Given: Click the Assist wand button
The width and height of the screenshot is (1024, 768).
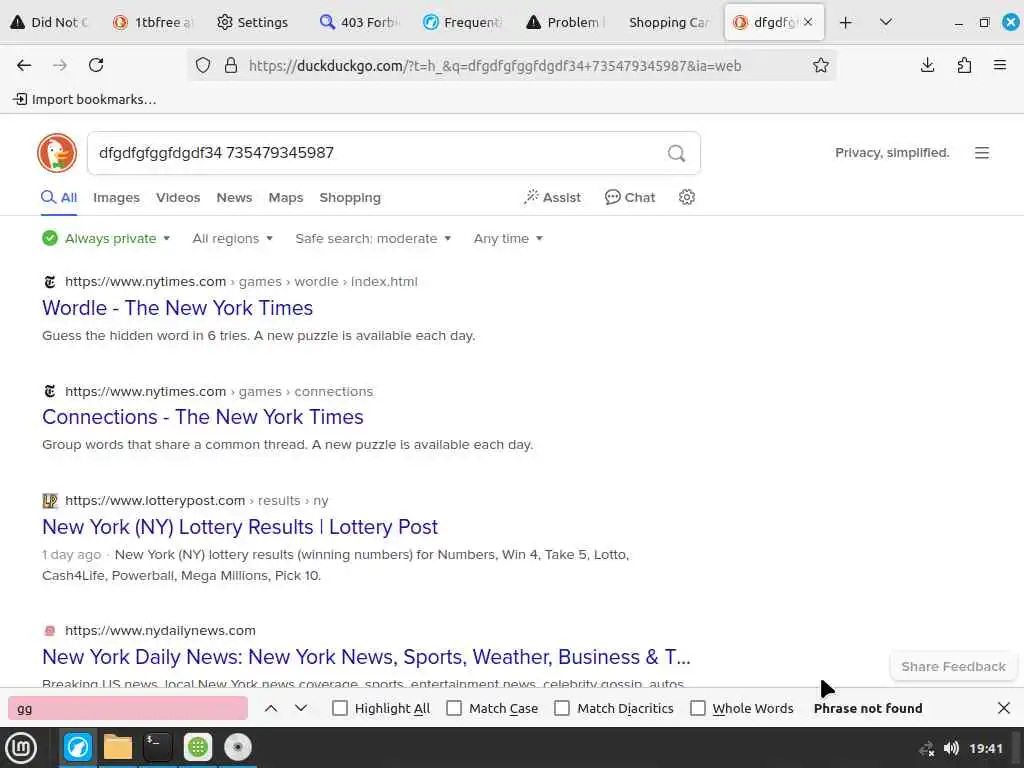Looking at the screenshot, I should pyautogui.click(x=552, y=197).
